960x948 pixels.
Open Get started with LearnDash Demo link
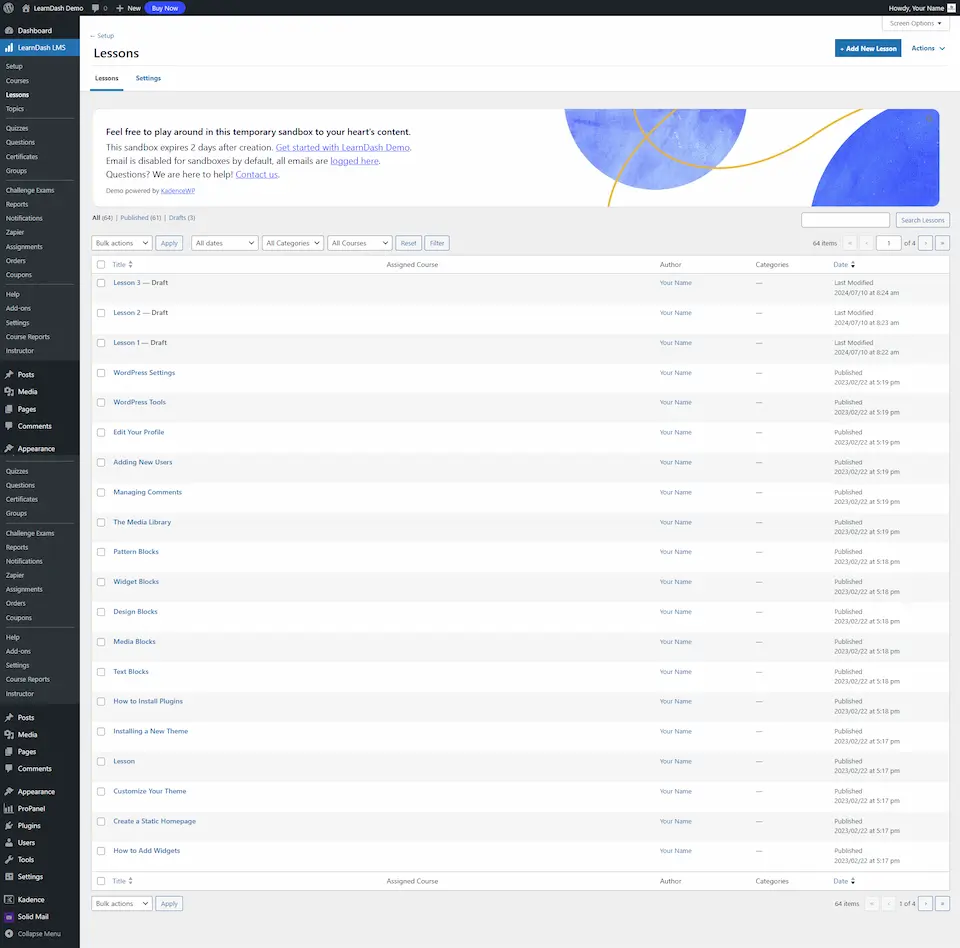pos(343,148)
